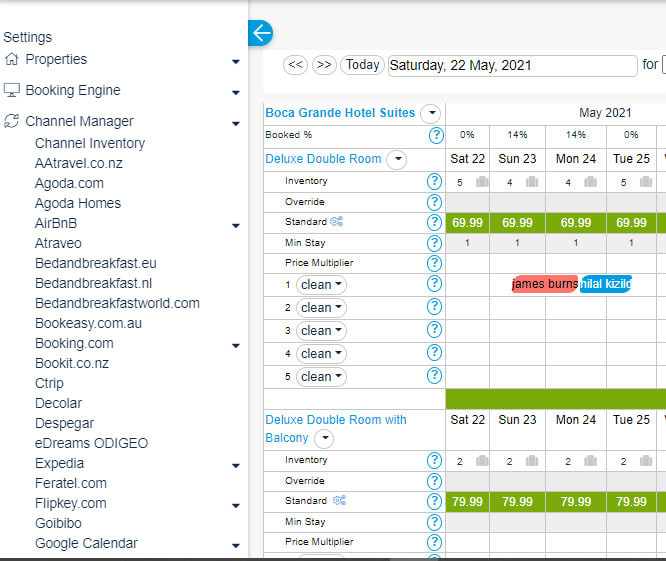Click linked-rate gears icon beside Standard 79.99 row
Viewport: 666px width, 561px height.
339,500
